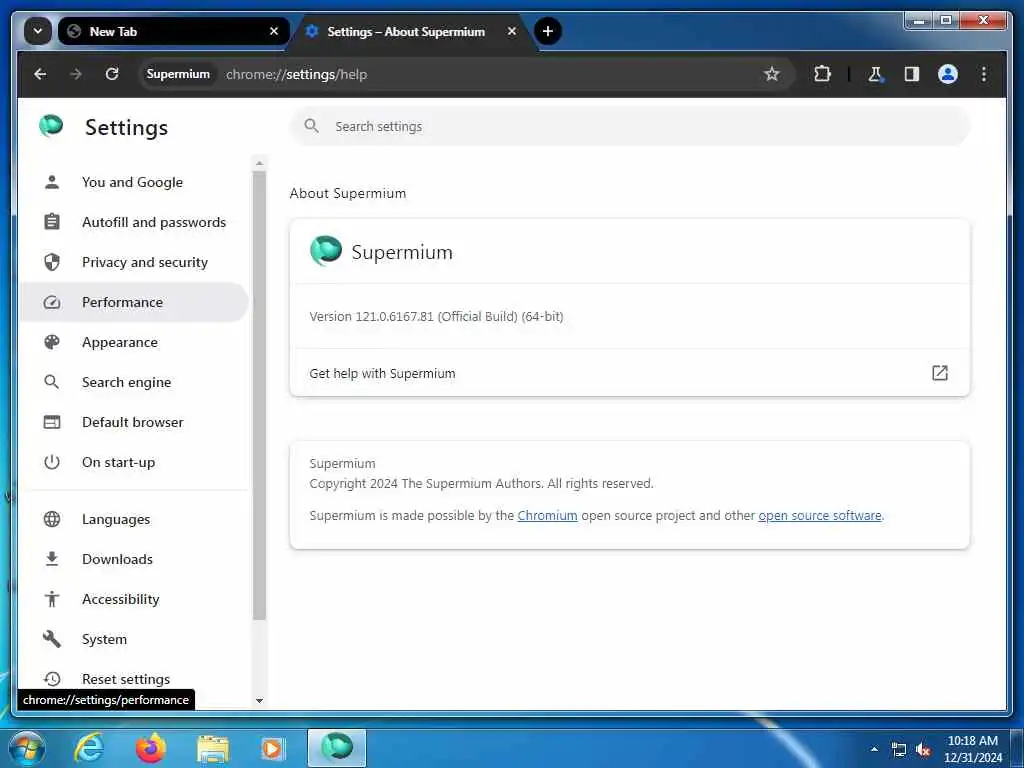Viewport: 1024px width, 768px height.
Task: Close the New Tab tab
Action: (274, 31)
